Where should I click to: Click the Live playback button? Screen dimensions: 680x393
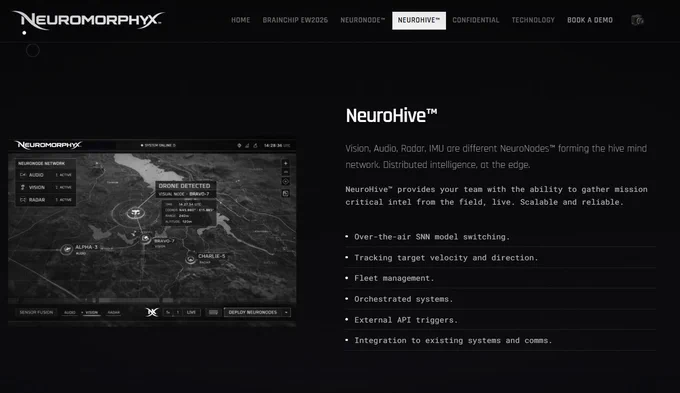(x=191, y=312)
